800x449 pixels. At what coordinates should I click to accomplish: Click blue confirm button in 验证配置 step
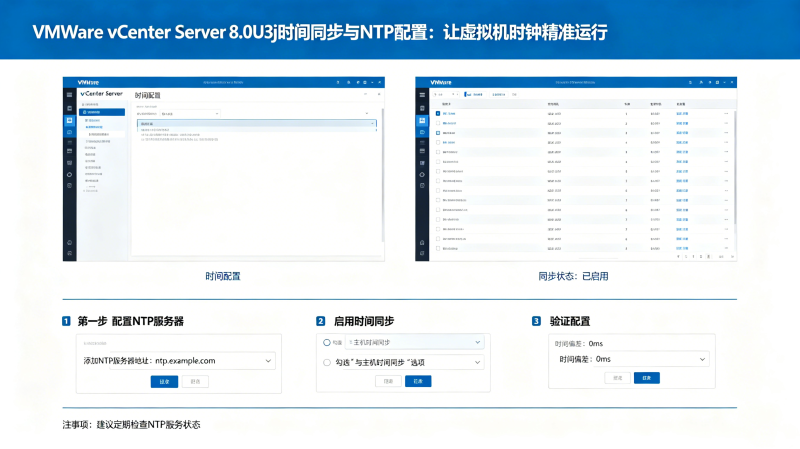point(646,378)
